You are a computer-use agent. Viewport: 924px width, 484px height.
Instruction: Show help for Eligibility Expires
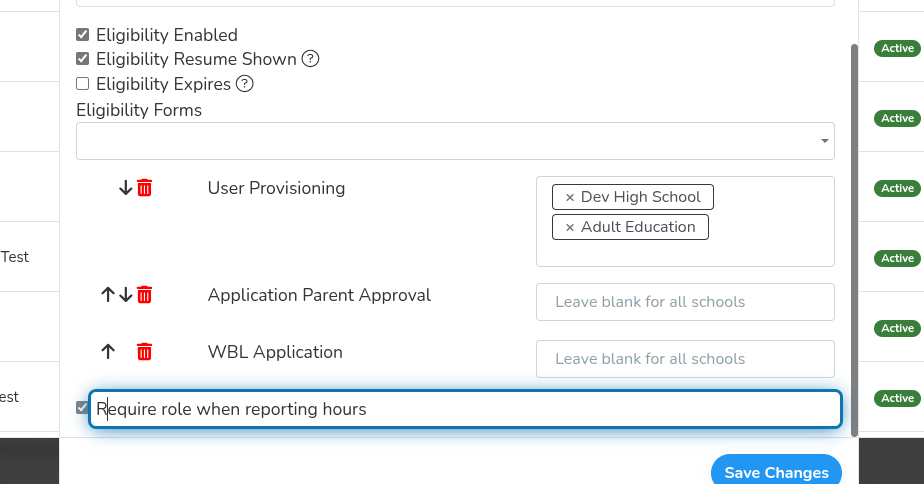pos(245,84)
